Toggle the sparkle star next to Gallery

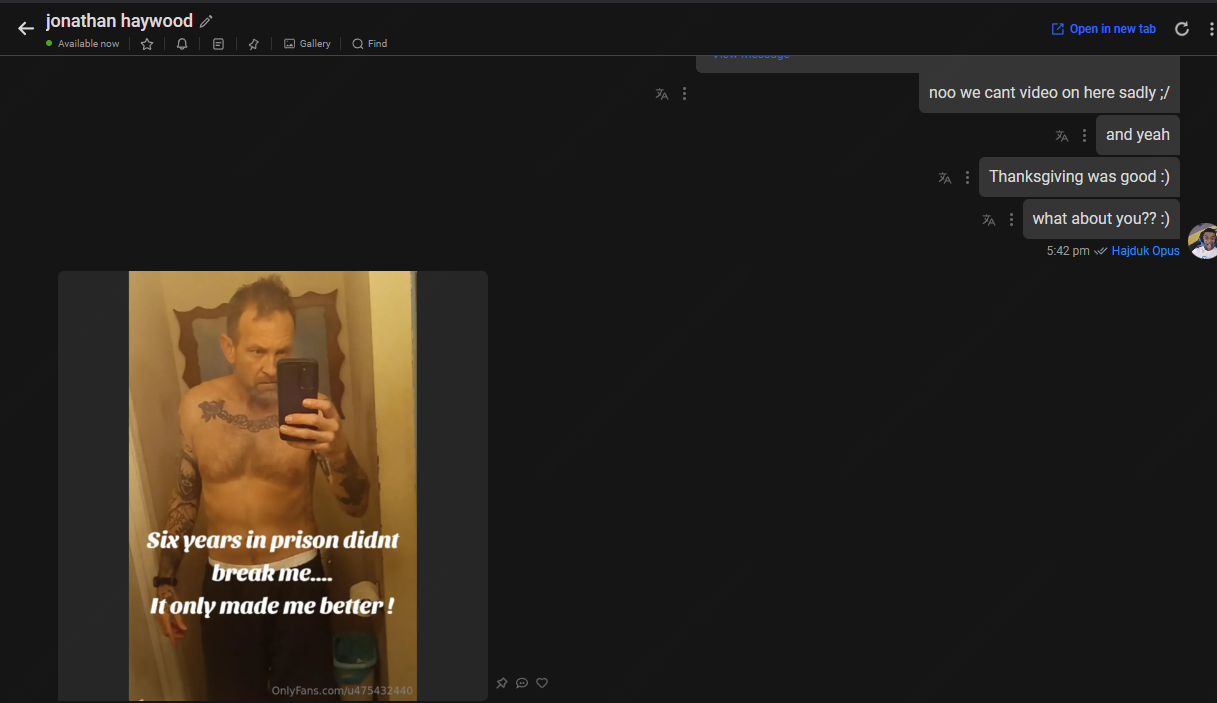click(x=253, y=43)
